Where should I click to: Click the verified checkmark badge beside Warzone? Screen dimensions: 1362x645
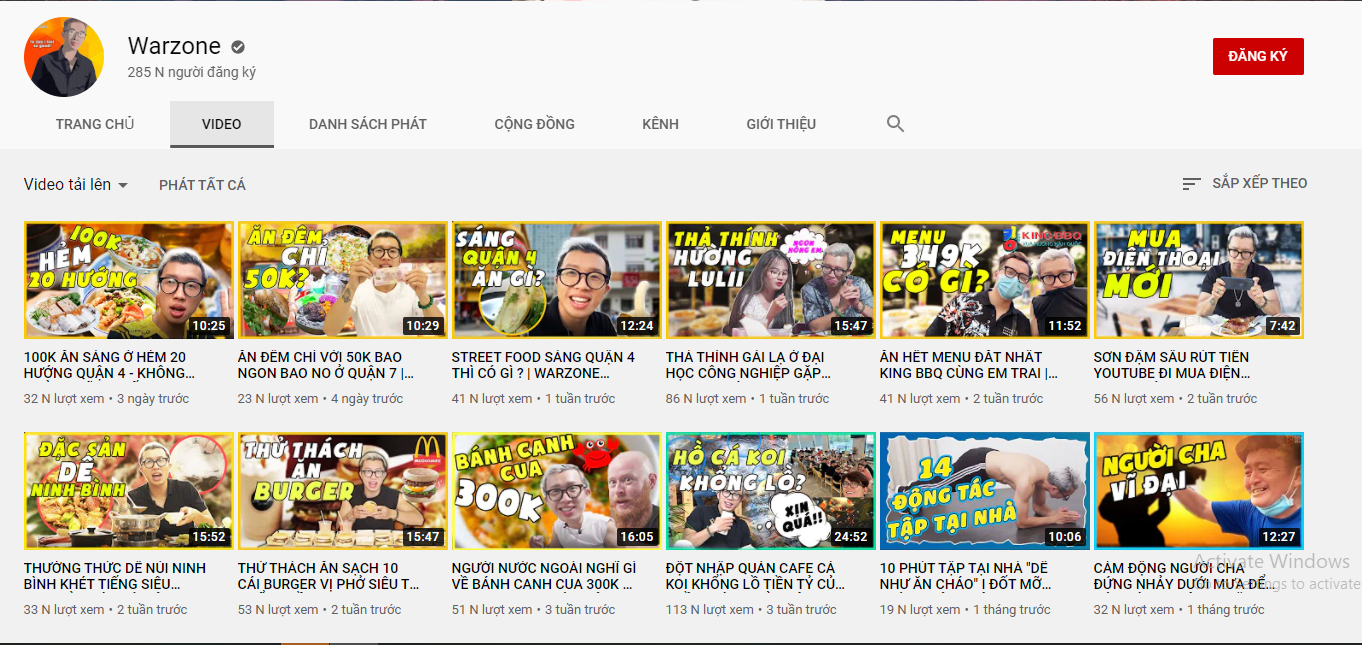coord(238,46)
